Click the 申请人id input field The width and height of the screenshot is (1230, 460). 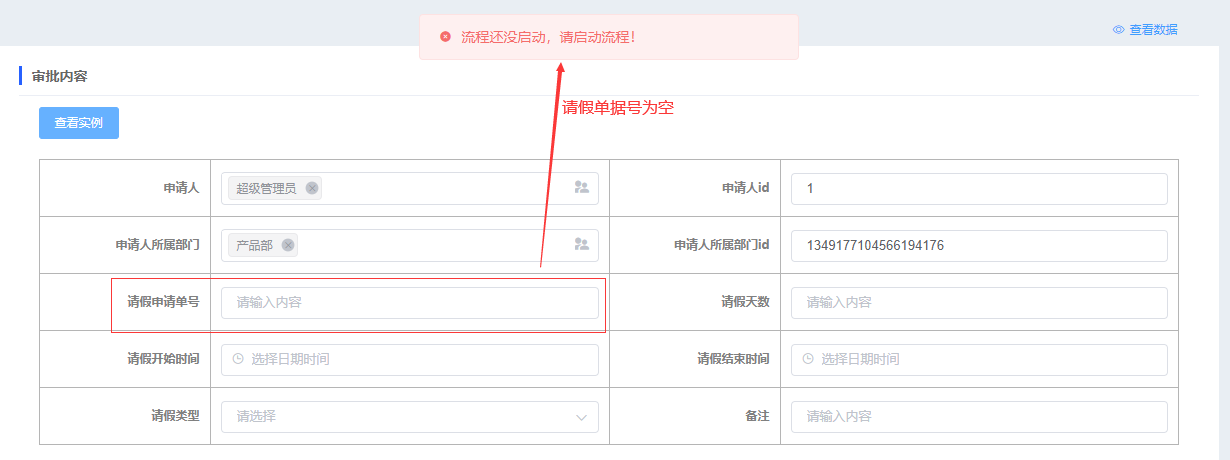click(x=979, y=188)
